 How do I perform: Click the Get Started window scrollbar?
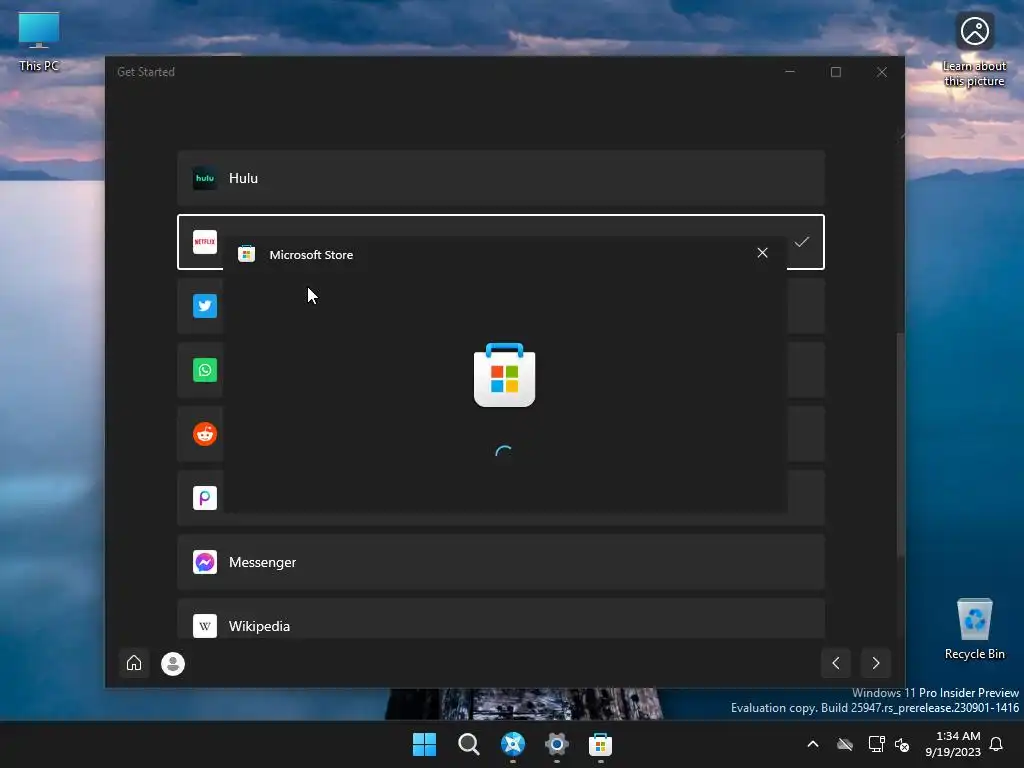pos(901,444)
